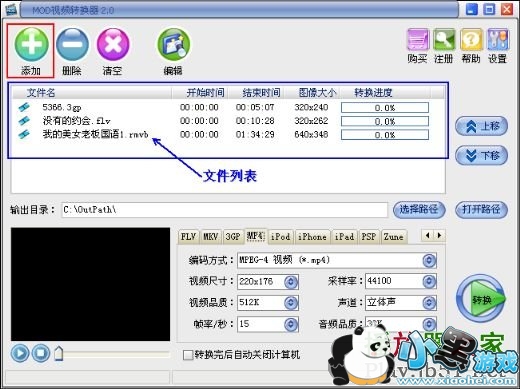Click end time 00:05:07

click(x=255, y=107)
